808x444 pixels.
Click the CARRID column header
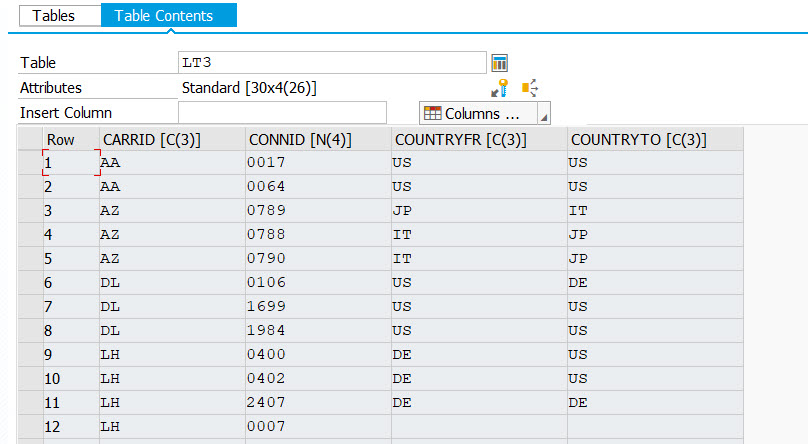tap(171, 140)
